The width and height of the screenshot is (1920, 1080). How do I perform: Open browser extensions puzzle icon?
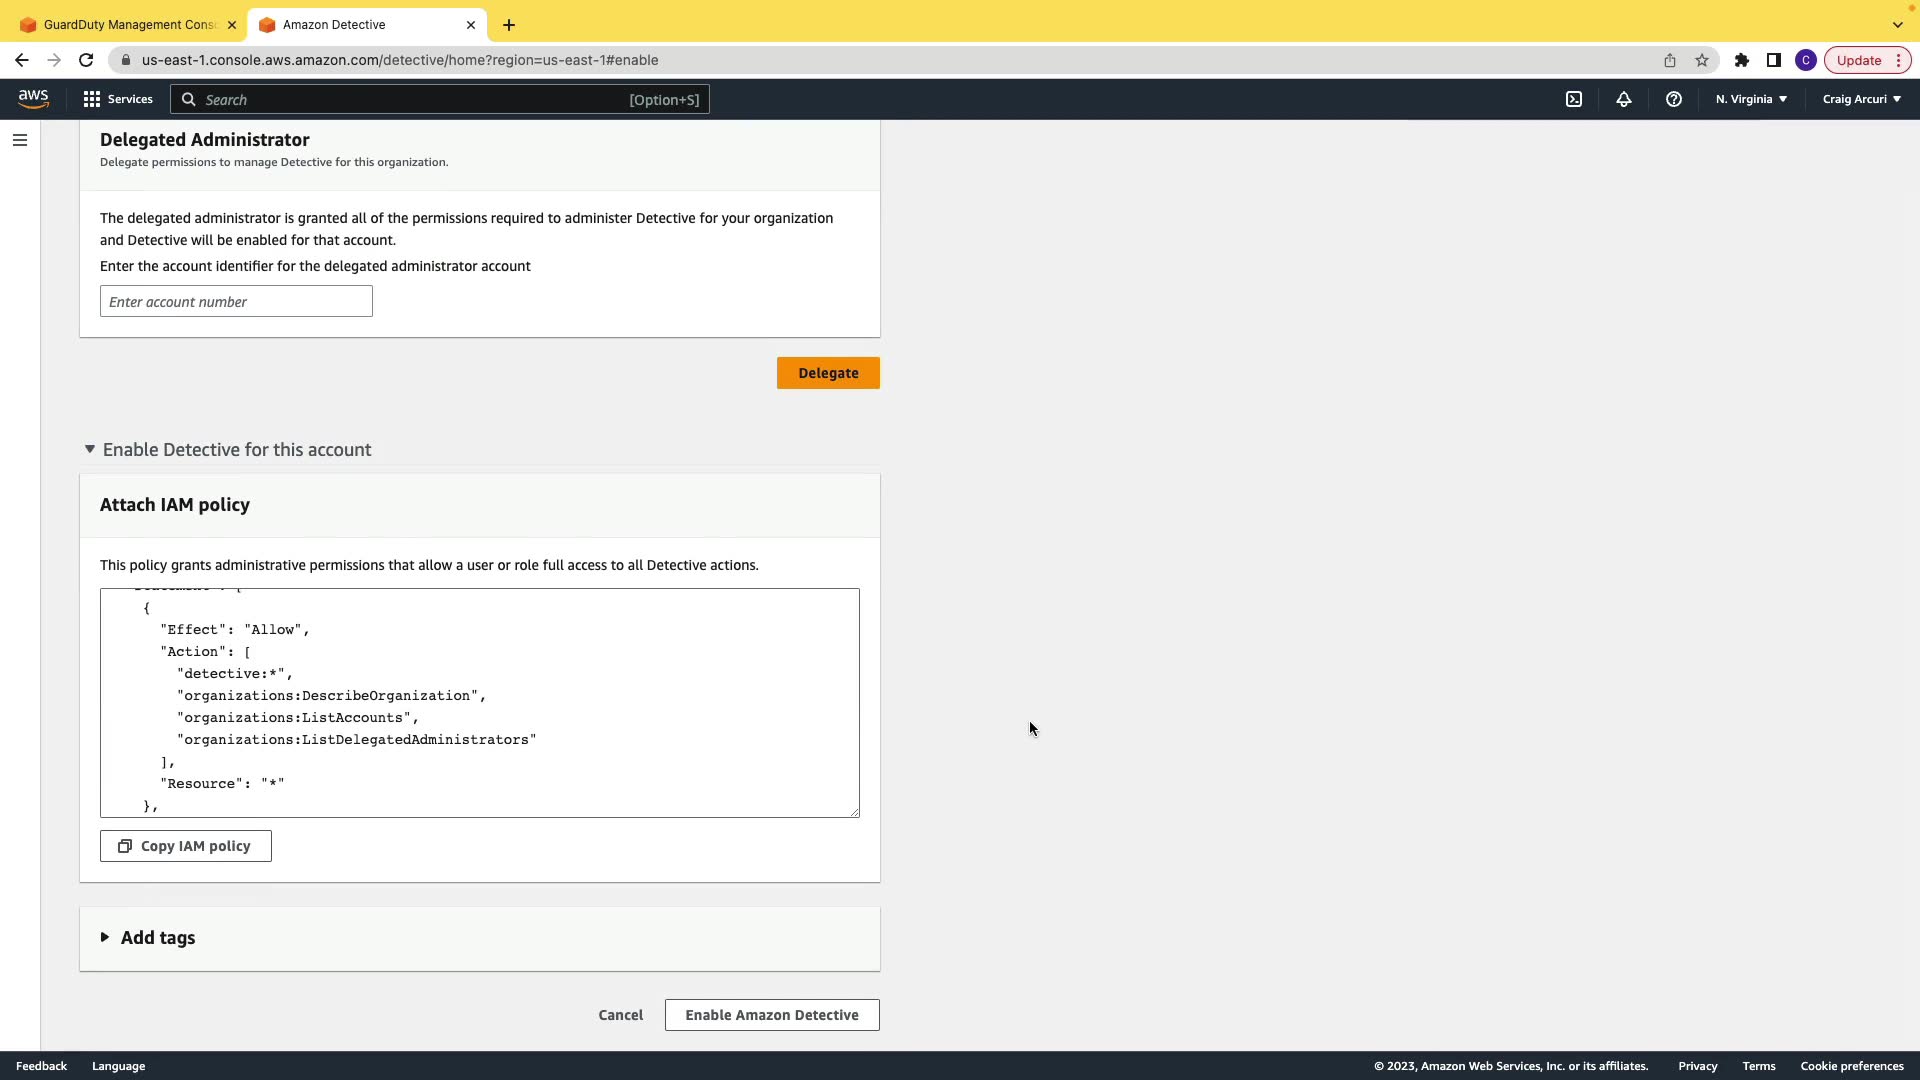(1742, 60)
